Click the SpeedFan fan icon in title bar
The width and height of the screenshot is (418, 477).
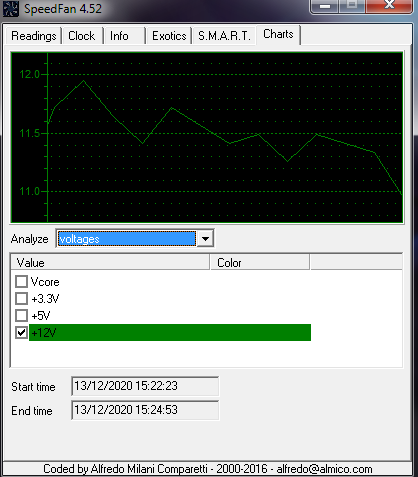(x=11, y=8)
